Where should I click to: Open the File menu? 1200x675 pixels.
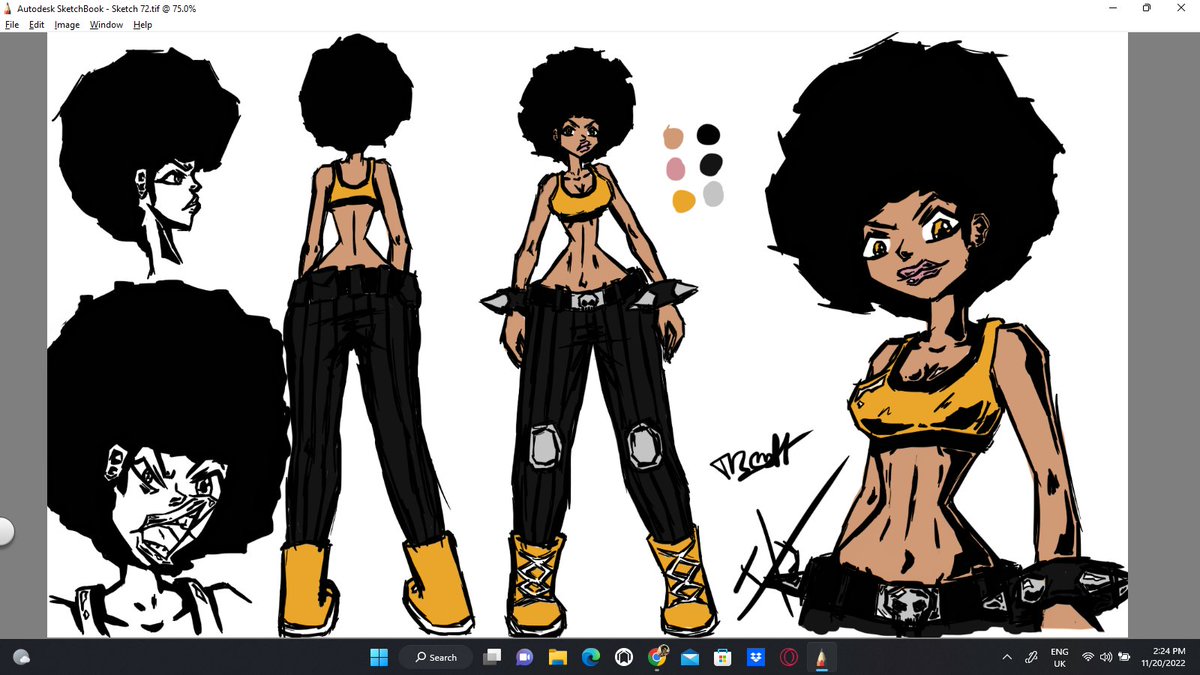pos(12,24)
